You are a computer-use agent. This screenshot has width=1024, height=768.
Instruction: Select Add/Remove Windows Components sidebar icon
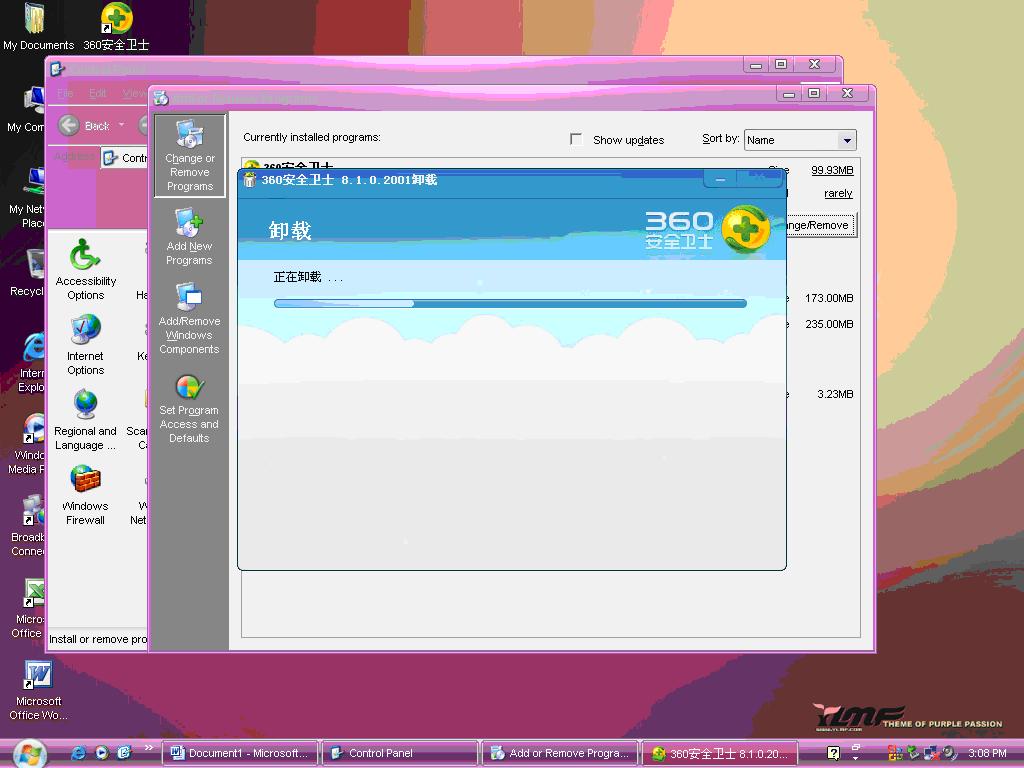(189, 319)
